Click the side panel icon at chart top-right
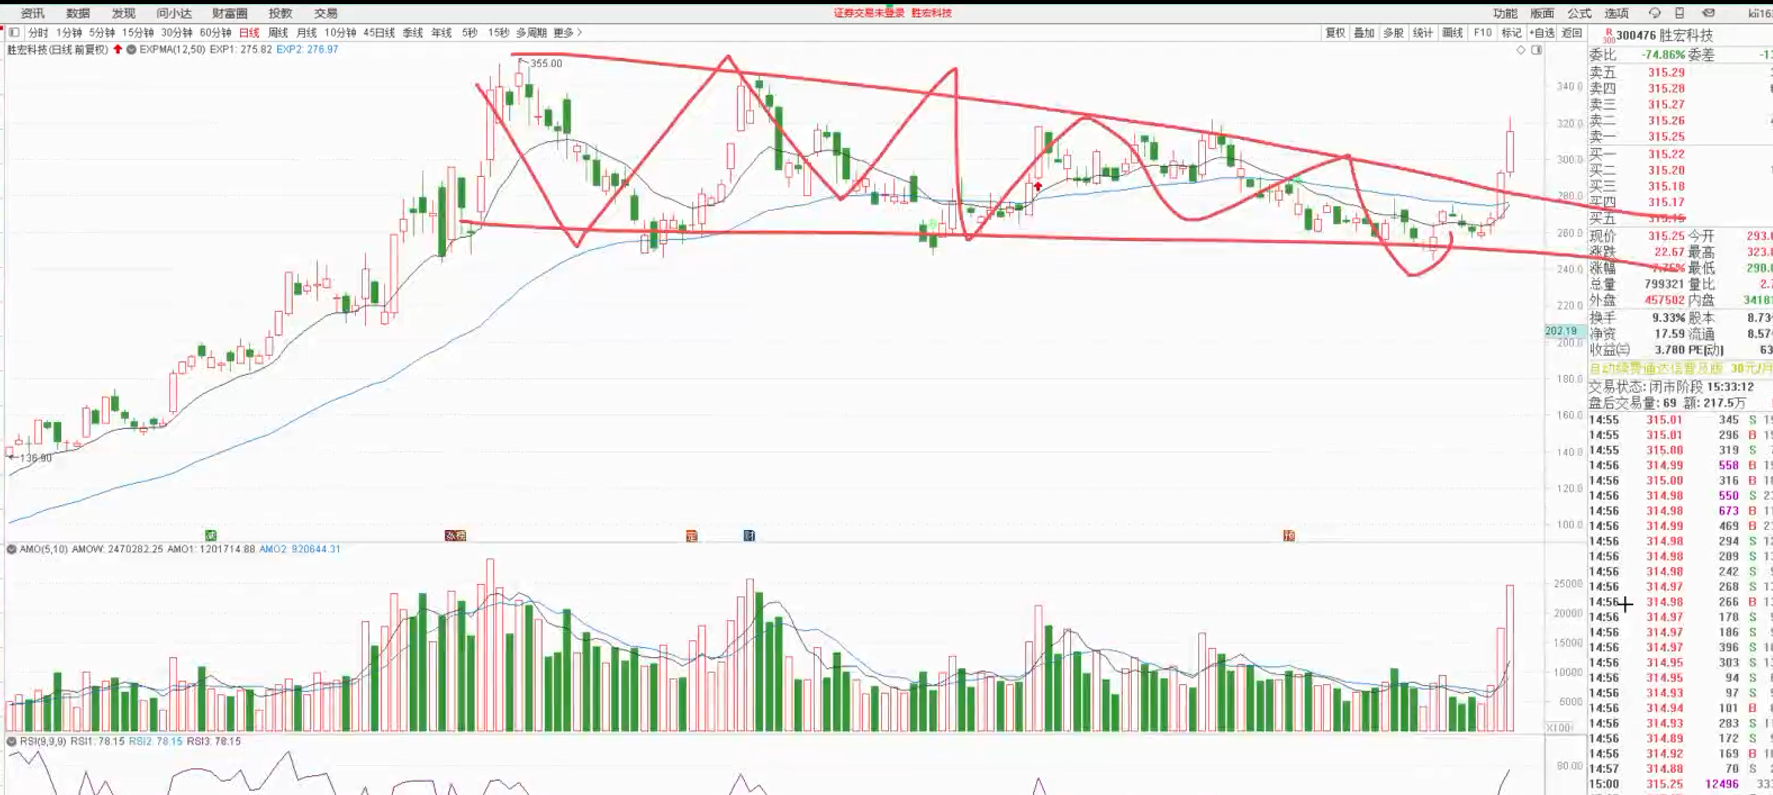Screen dimensions: 1773x795 (x=1537, y=50)
